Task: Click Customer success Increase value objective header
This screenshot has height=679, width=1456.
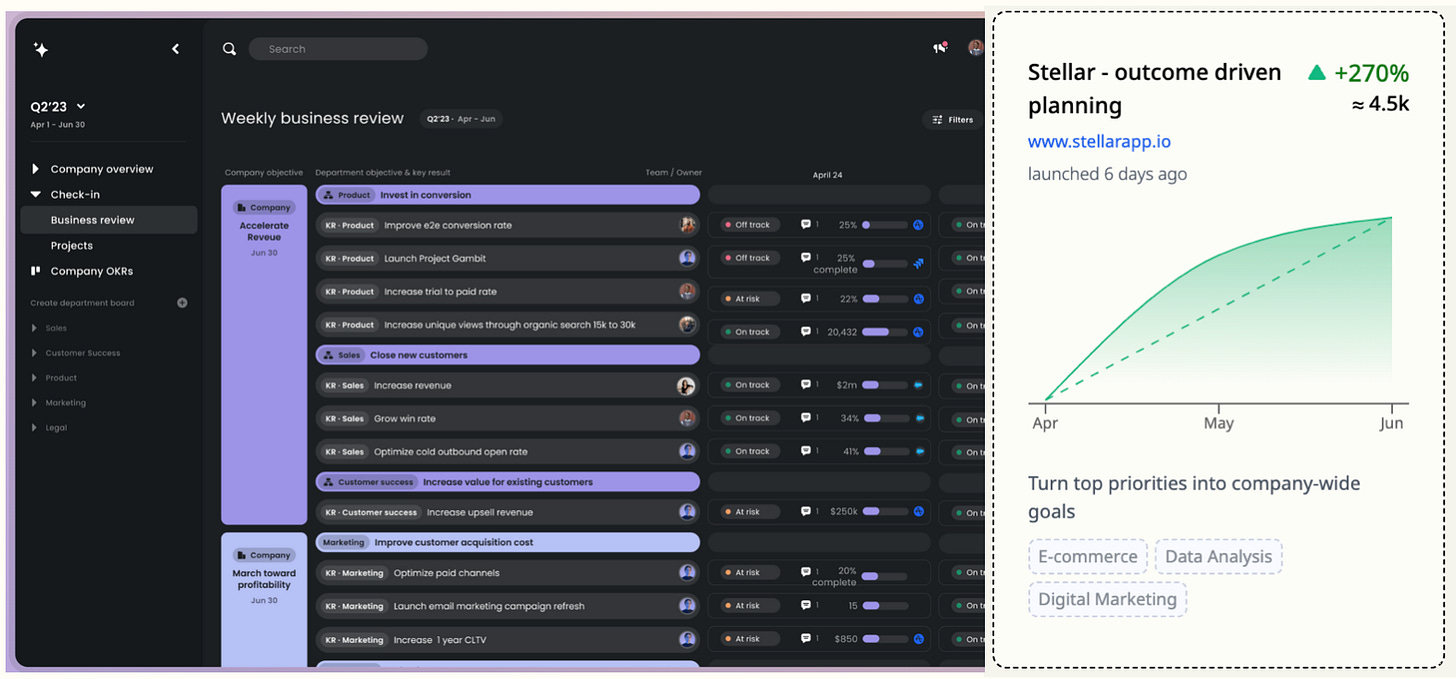Action: tap(507, 482)
